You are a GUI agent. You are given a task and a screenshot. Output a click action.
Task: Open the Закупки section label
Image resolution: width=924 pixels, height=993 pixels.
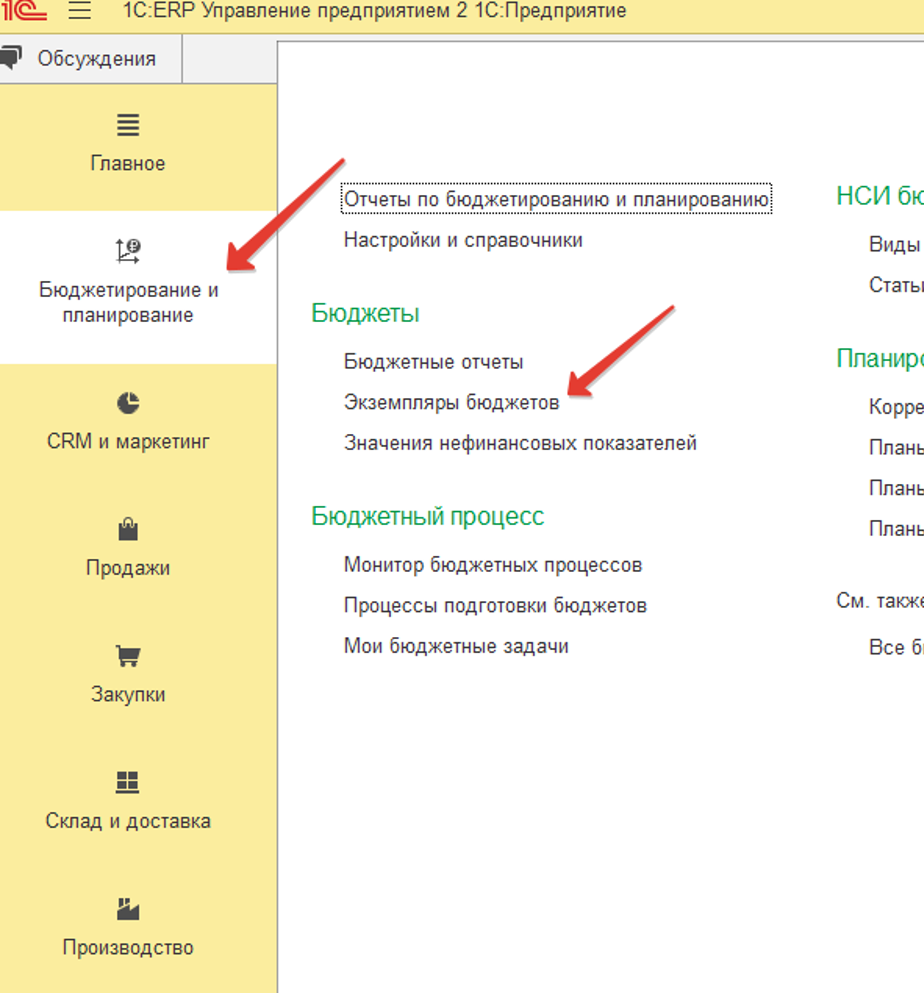point(128,695)
